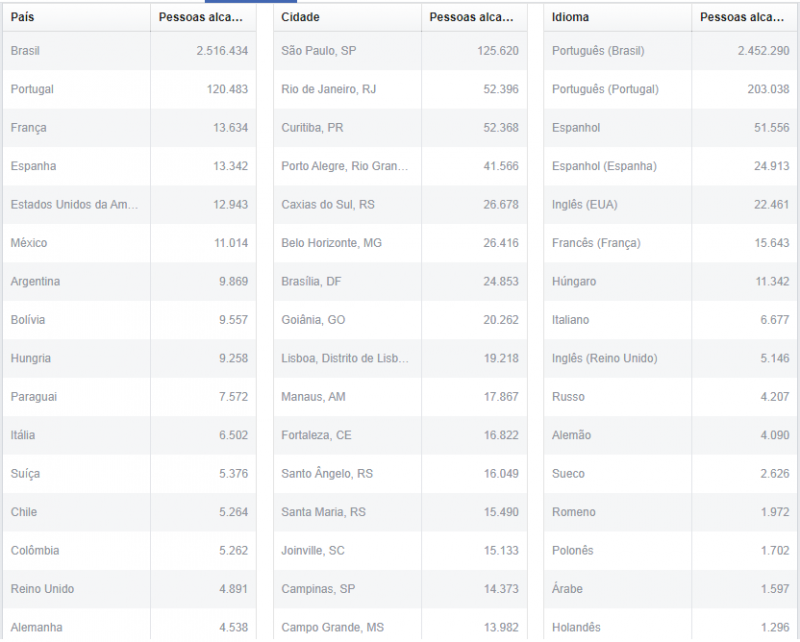Select the Estados Unidos da Am… row
The height and width of the screenshot is (642, 800).
(x=74, y=205)
